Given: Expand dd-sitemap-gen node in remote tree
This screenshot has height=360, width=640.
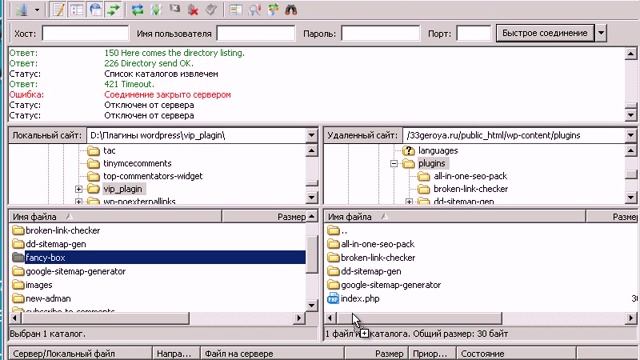Looking at the screenshot, I should point(409,202).
